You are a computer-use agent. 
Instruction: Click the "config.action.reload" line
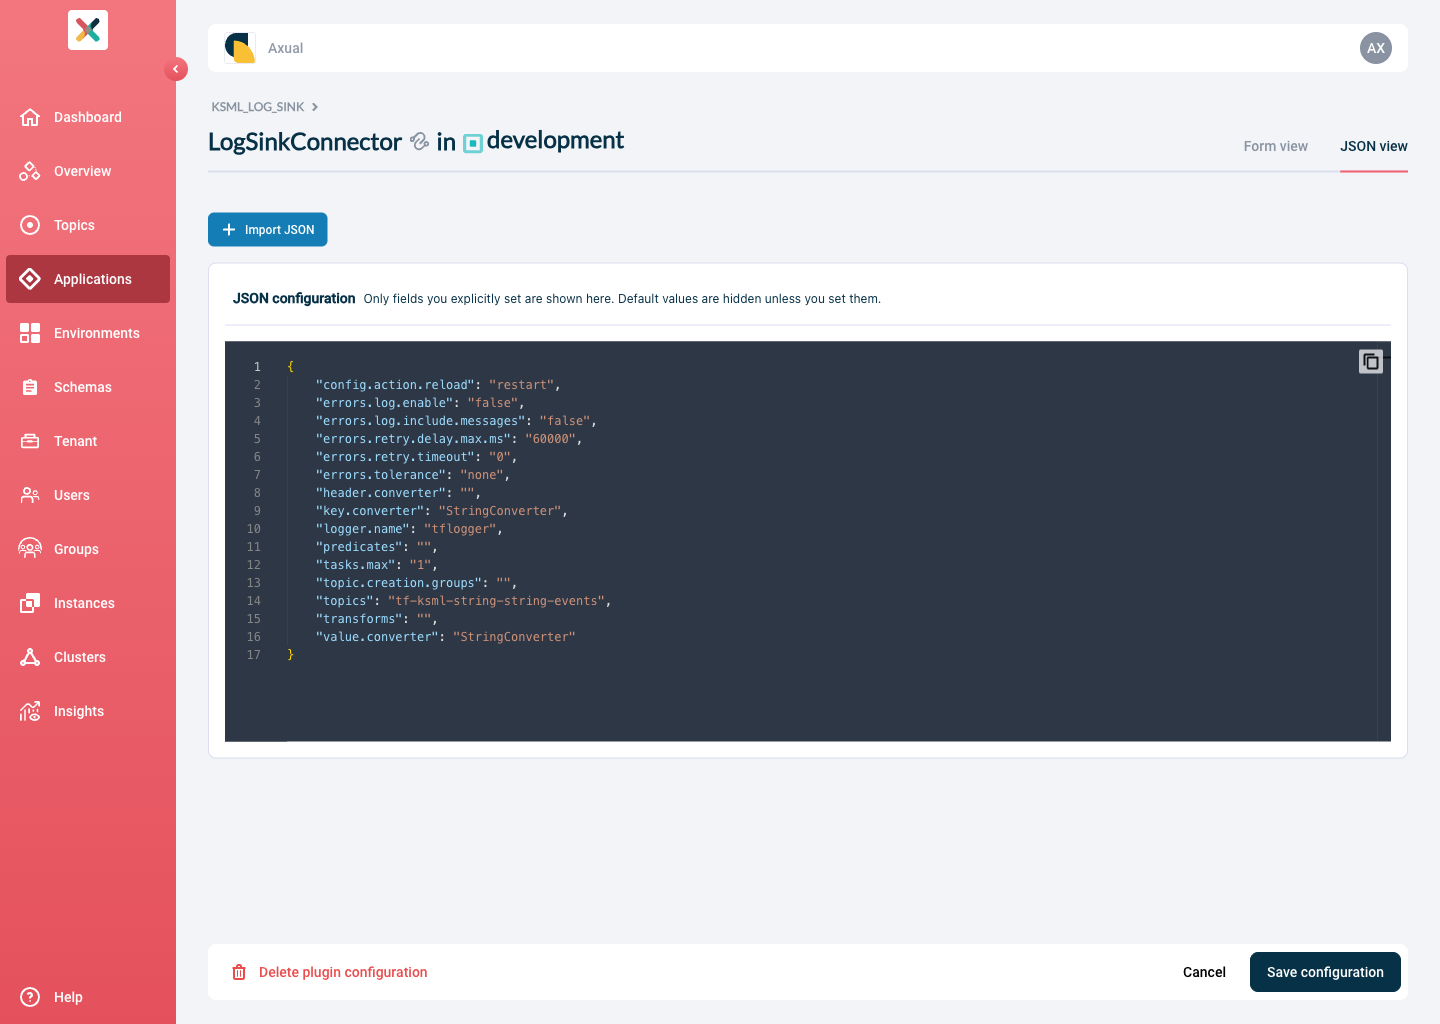(438, 385)
